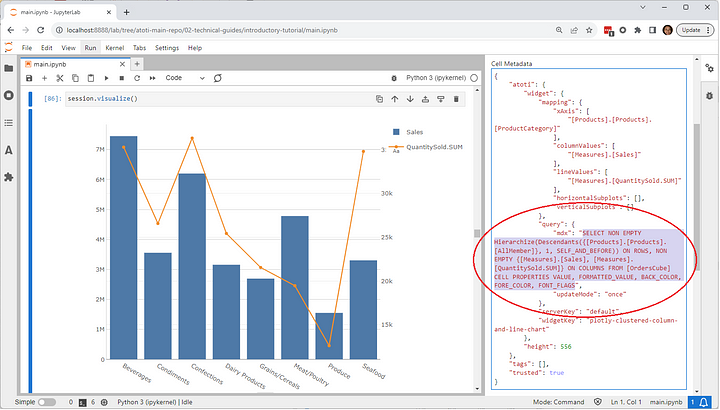This screenshot has width=720, height=410.
Task: Click the Ln 1, Col 1 status item
Action: pos(626,402)
